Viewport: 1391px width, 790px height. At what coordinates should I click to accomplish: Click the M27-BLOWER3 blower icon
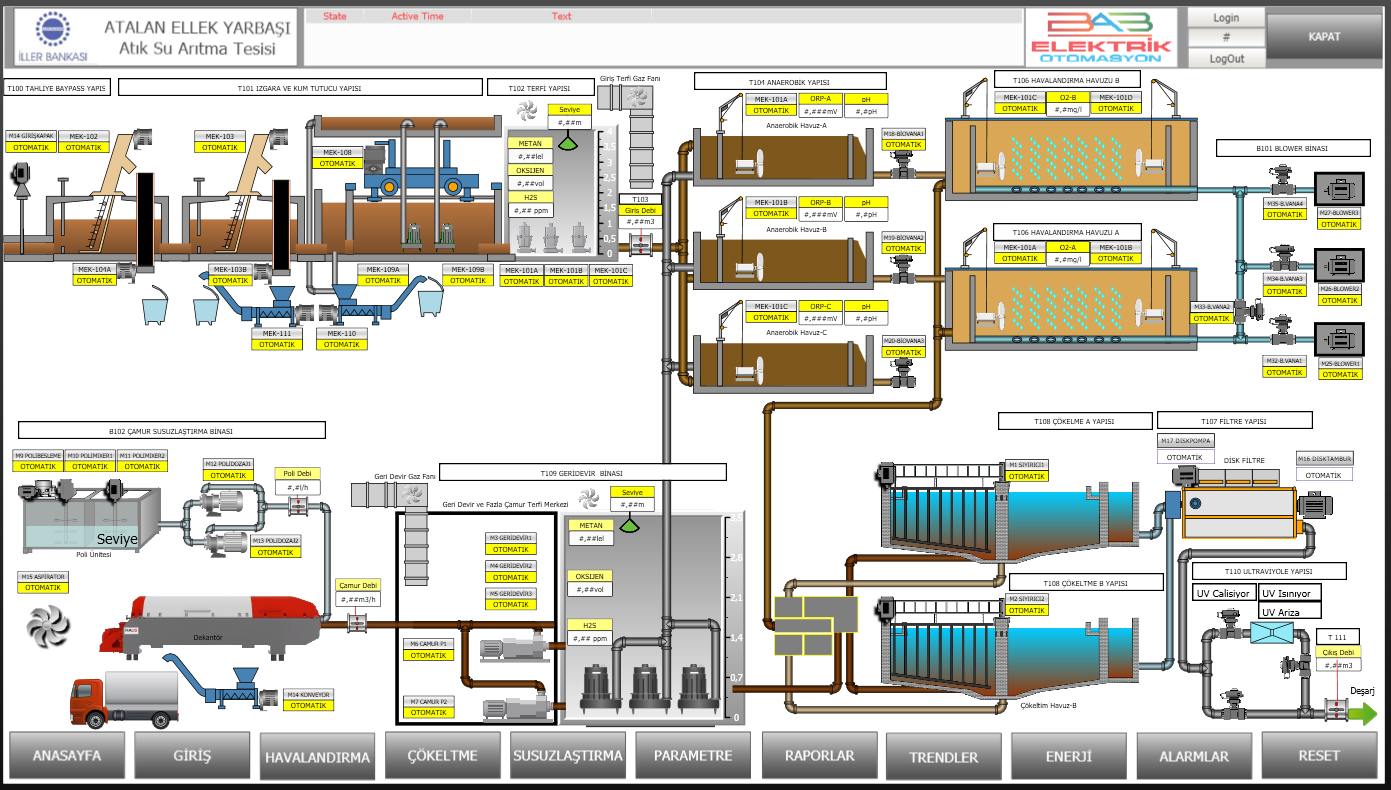[x=1338, y=189]
